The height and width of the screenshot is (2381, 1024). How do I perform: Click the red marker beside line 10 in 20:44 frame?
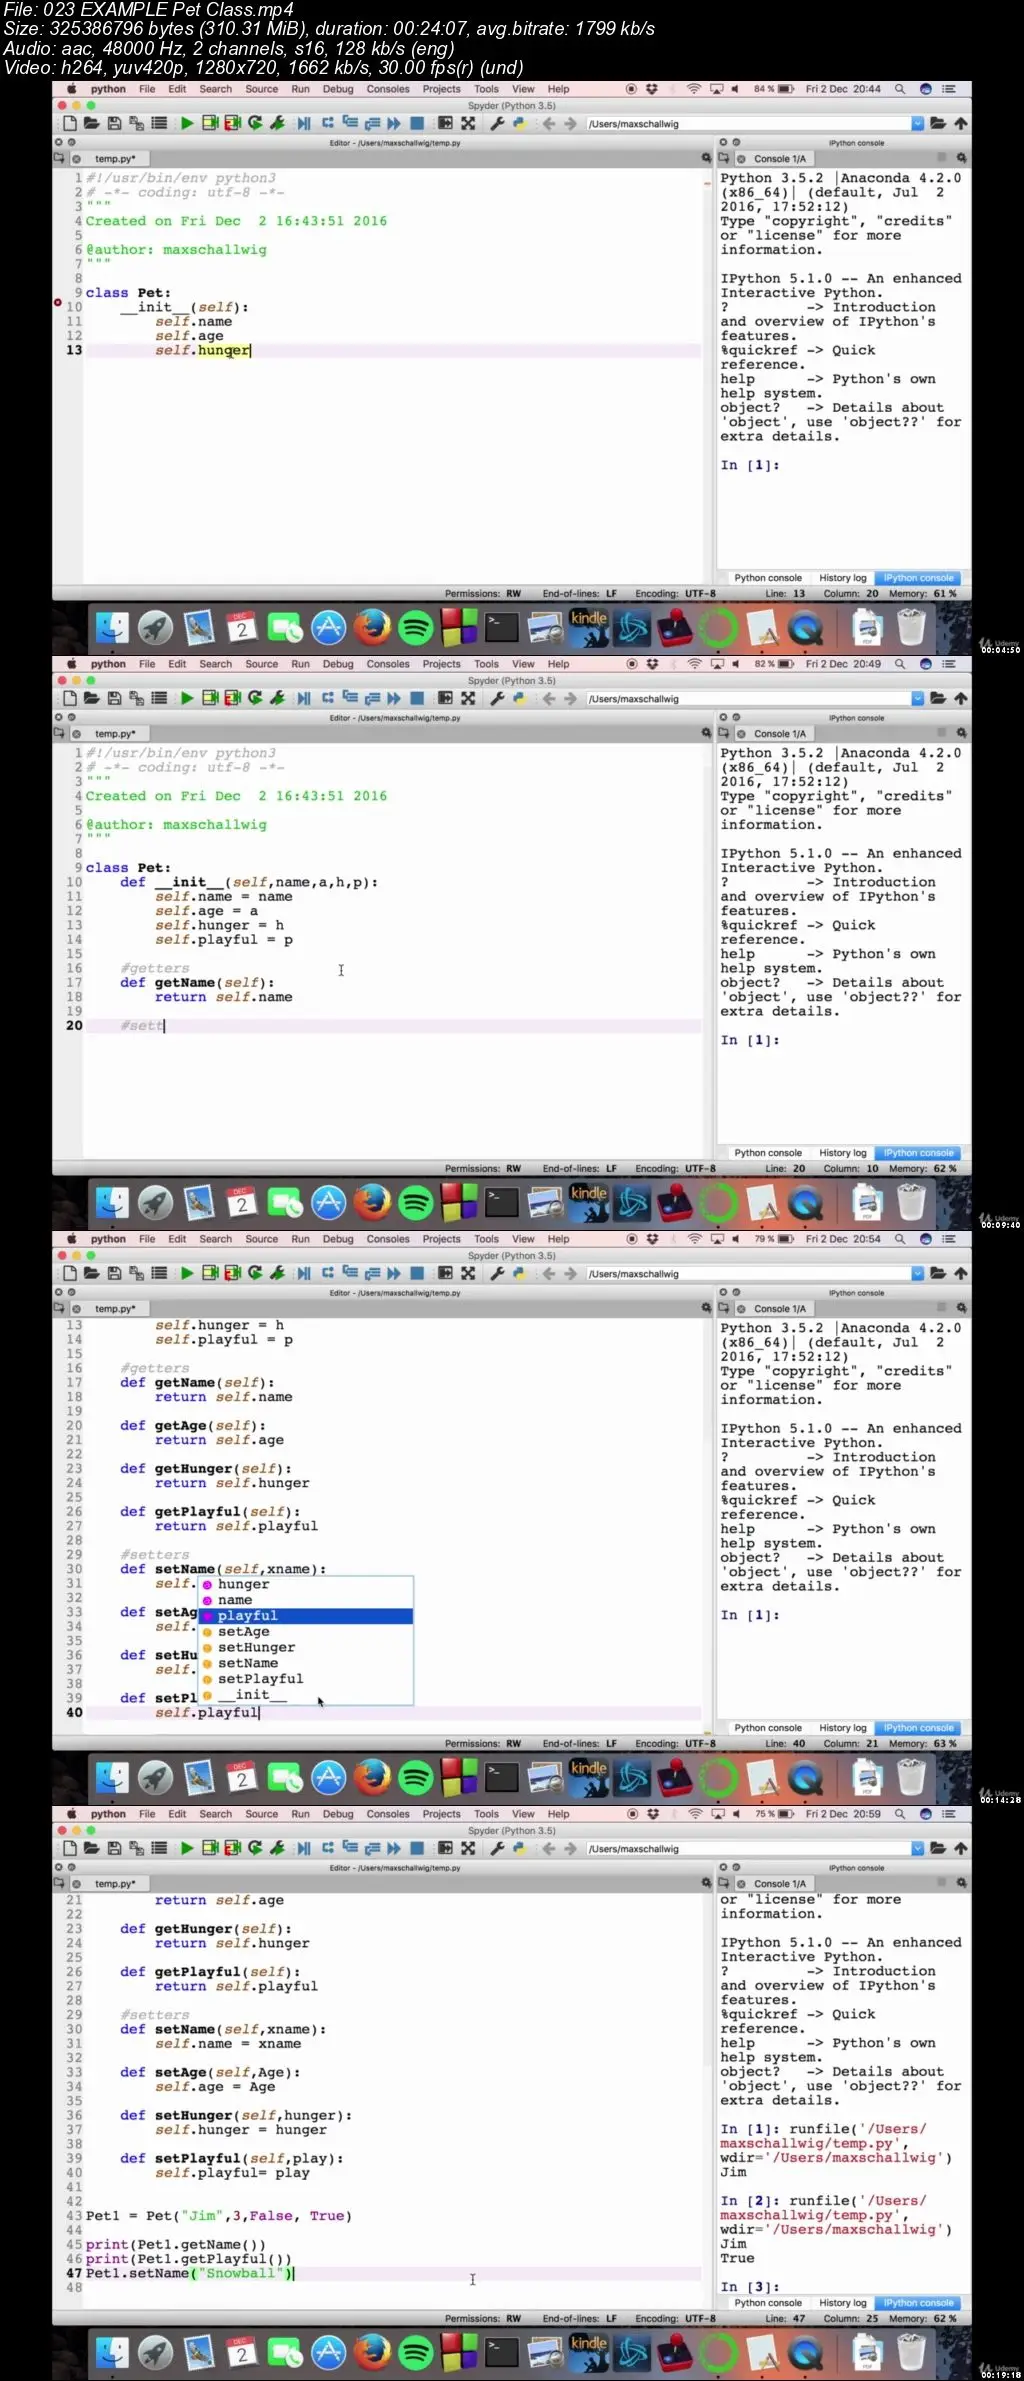58,303
